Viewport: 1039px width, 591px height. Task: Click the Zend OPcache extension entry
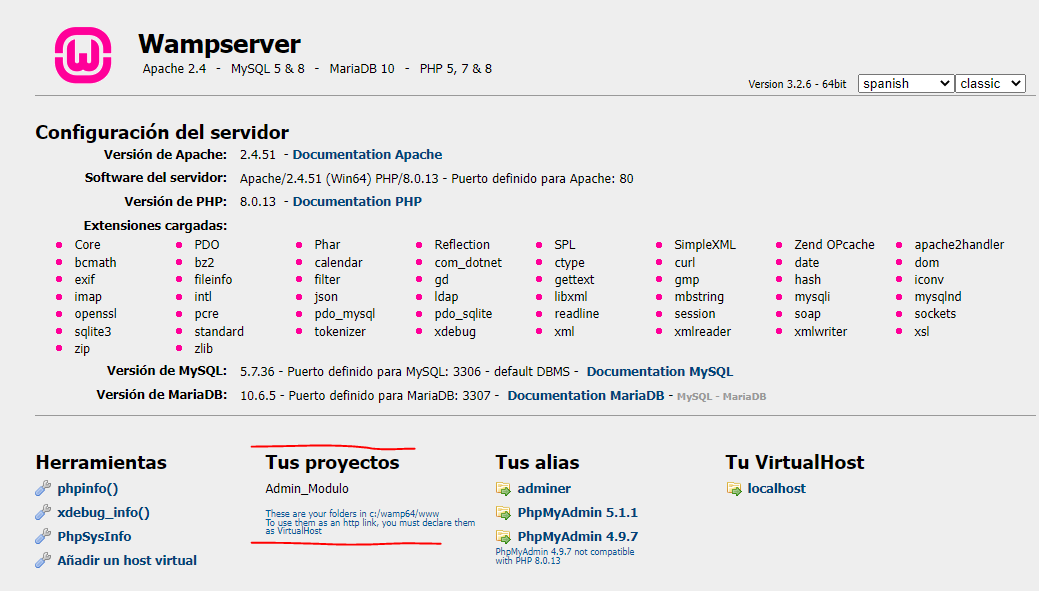[x=834, y=244]
